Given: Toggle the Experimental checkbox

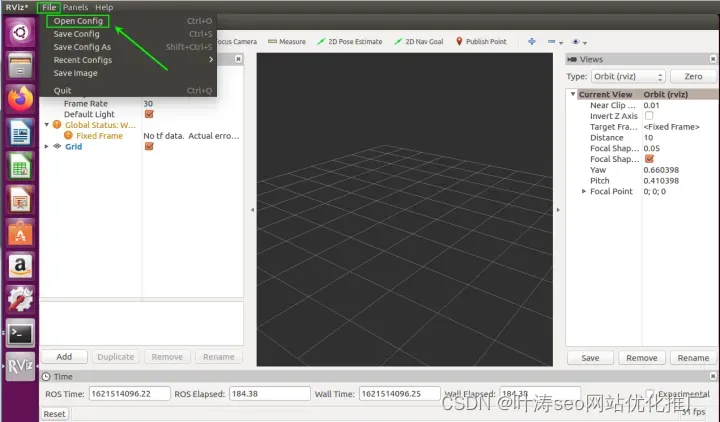Looking at the screenshot, I should 650,393.
